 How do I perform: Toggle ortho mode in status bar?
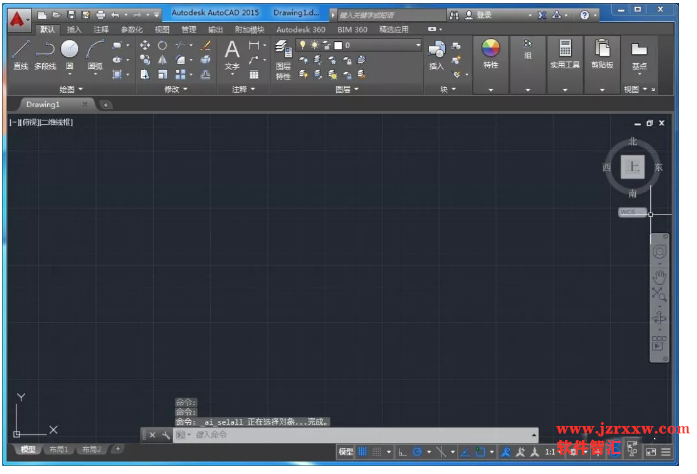click(x=402, y=452)
